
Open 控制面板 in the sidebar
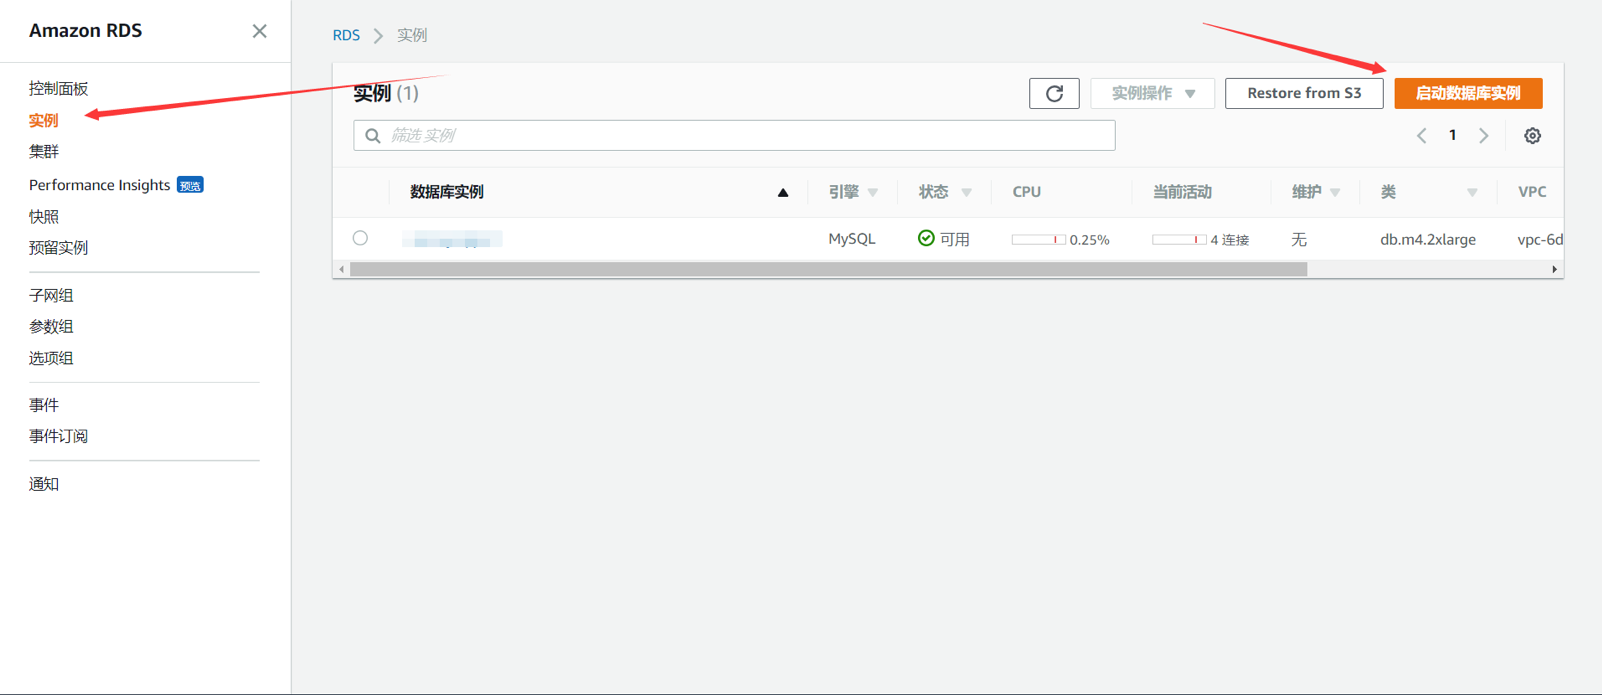58,89
